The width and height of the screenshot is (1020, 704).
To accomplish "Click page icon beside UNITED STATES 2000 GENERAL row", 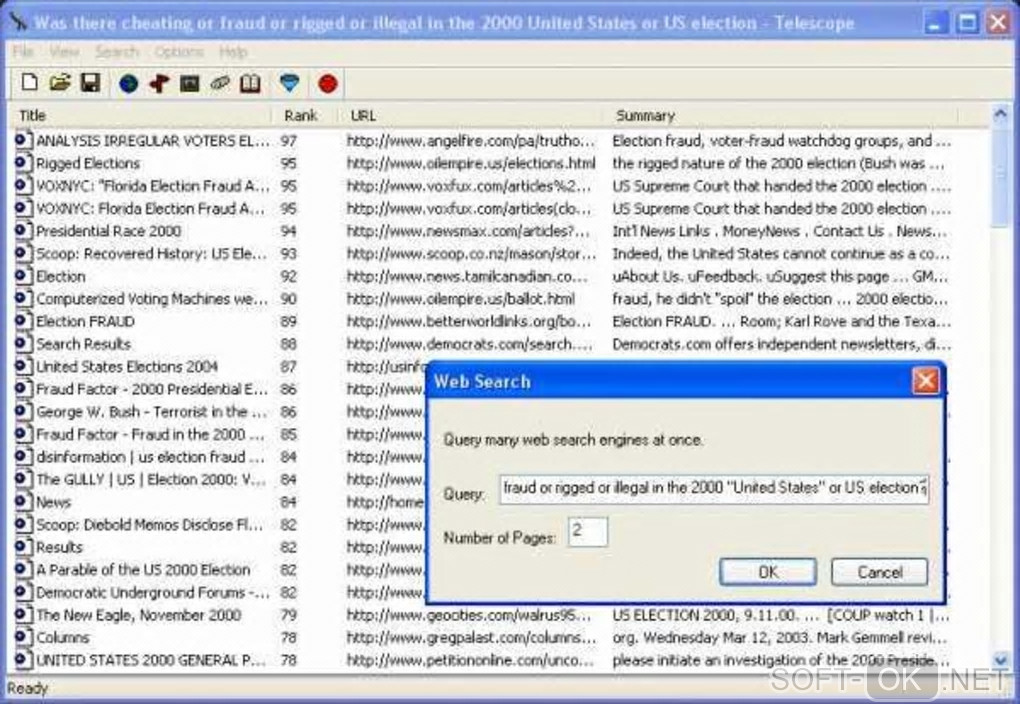I will point(23,660).
